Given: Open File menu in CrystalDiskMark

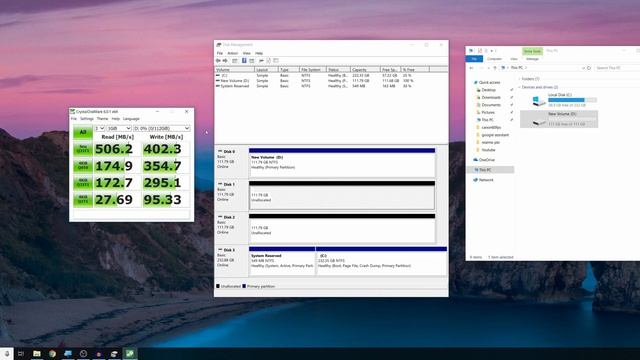Looking at the screenshot, I should pyautogui.click(x=74, y=119).
